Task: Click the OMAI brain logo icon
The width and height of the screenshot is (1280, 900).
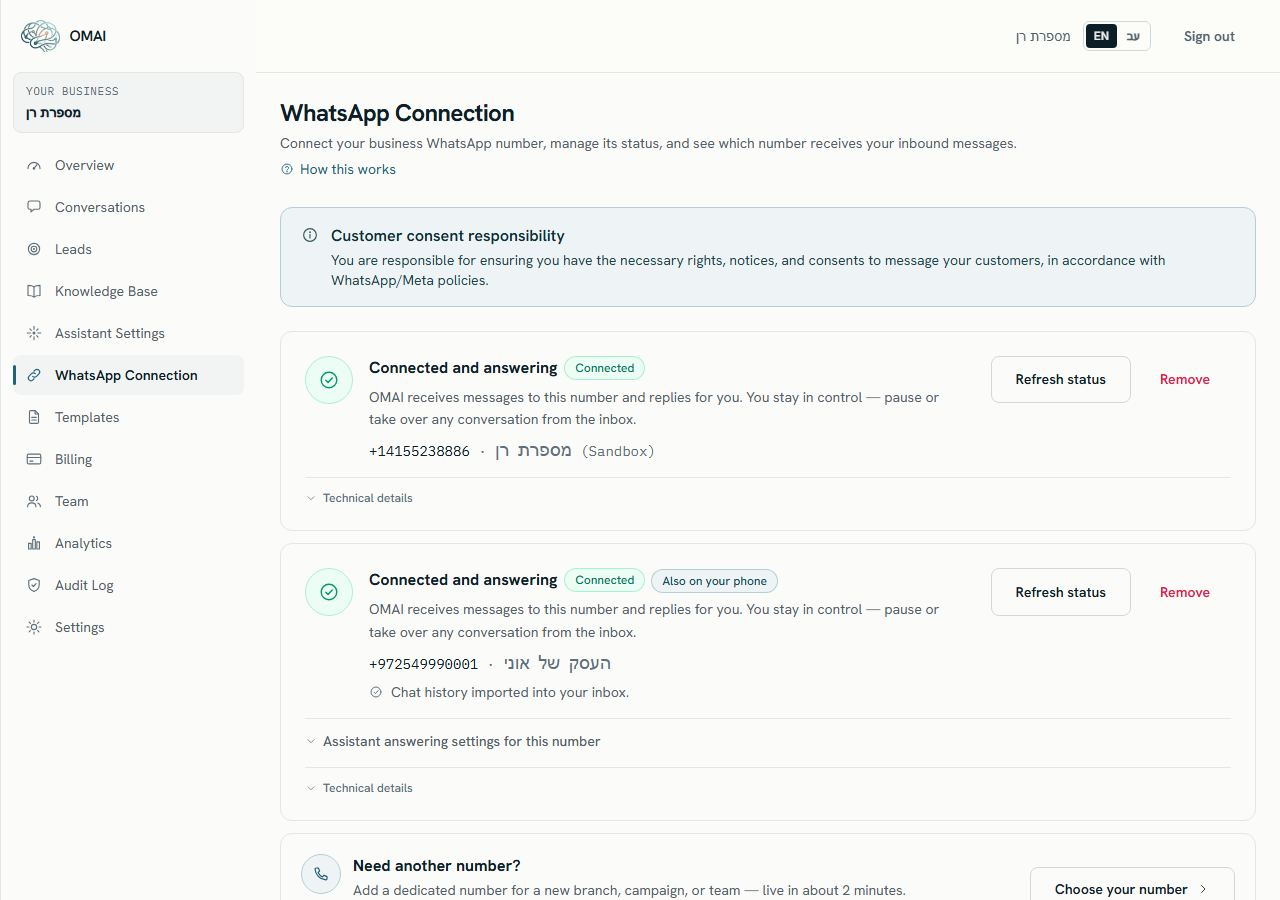Action: coord(40,36)
